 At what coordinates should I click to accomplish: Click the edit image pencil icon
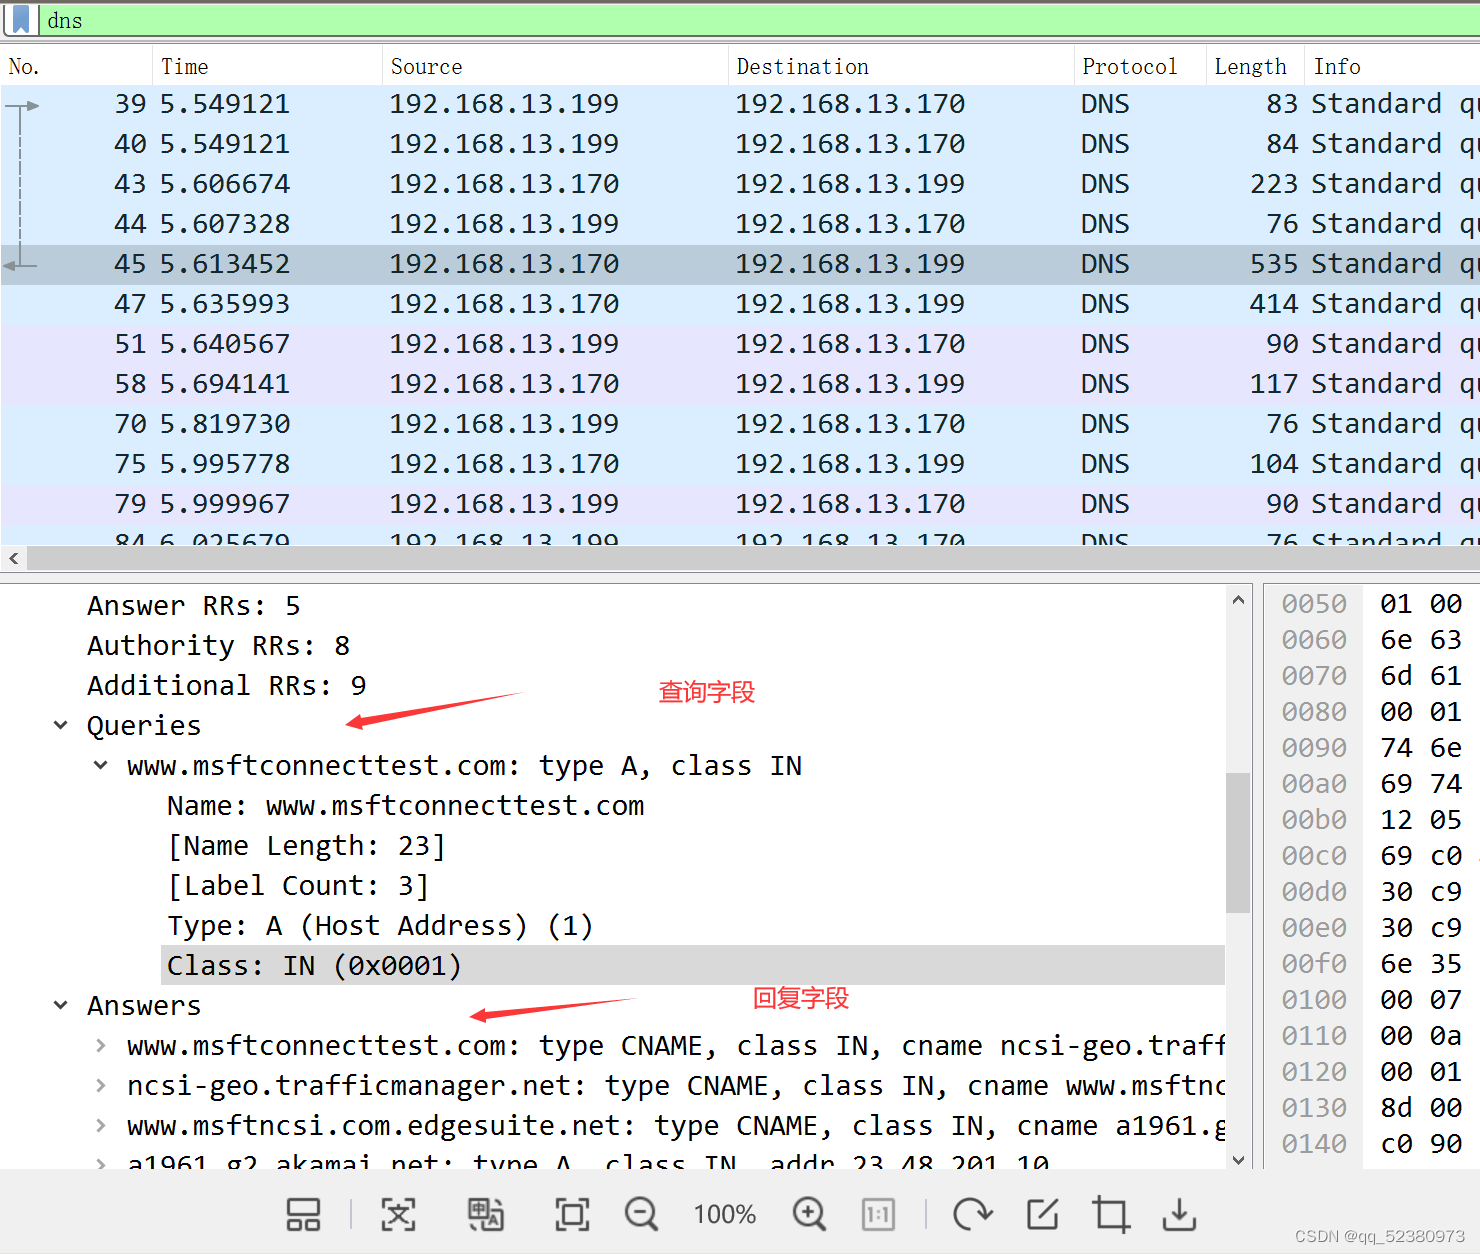1042,1215
